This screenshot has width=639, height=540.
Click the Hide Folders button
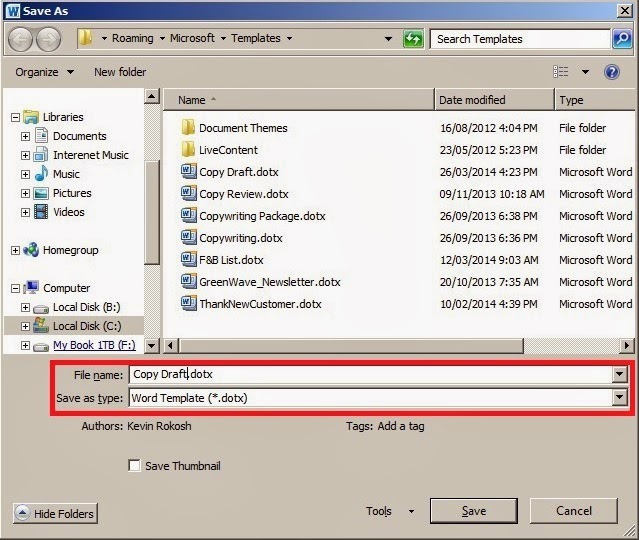point(55,514)
